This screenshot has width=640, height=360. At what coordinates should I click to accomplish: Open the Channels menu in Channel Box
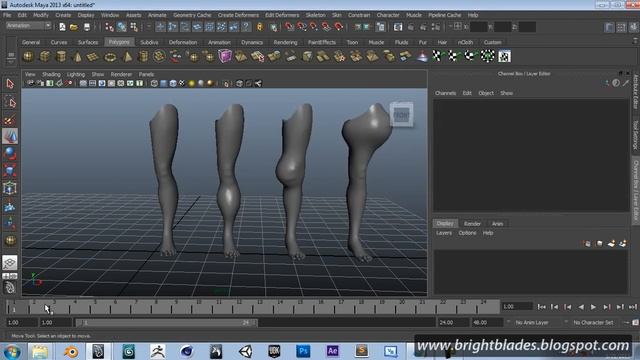pos(445,93)
